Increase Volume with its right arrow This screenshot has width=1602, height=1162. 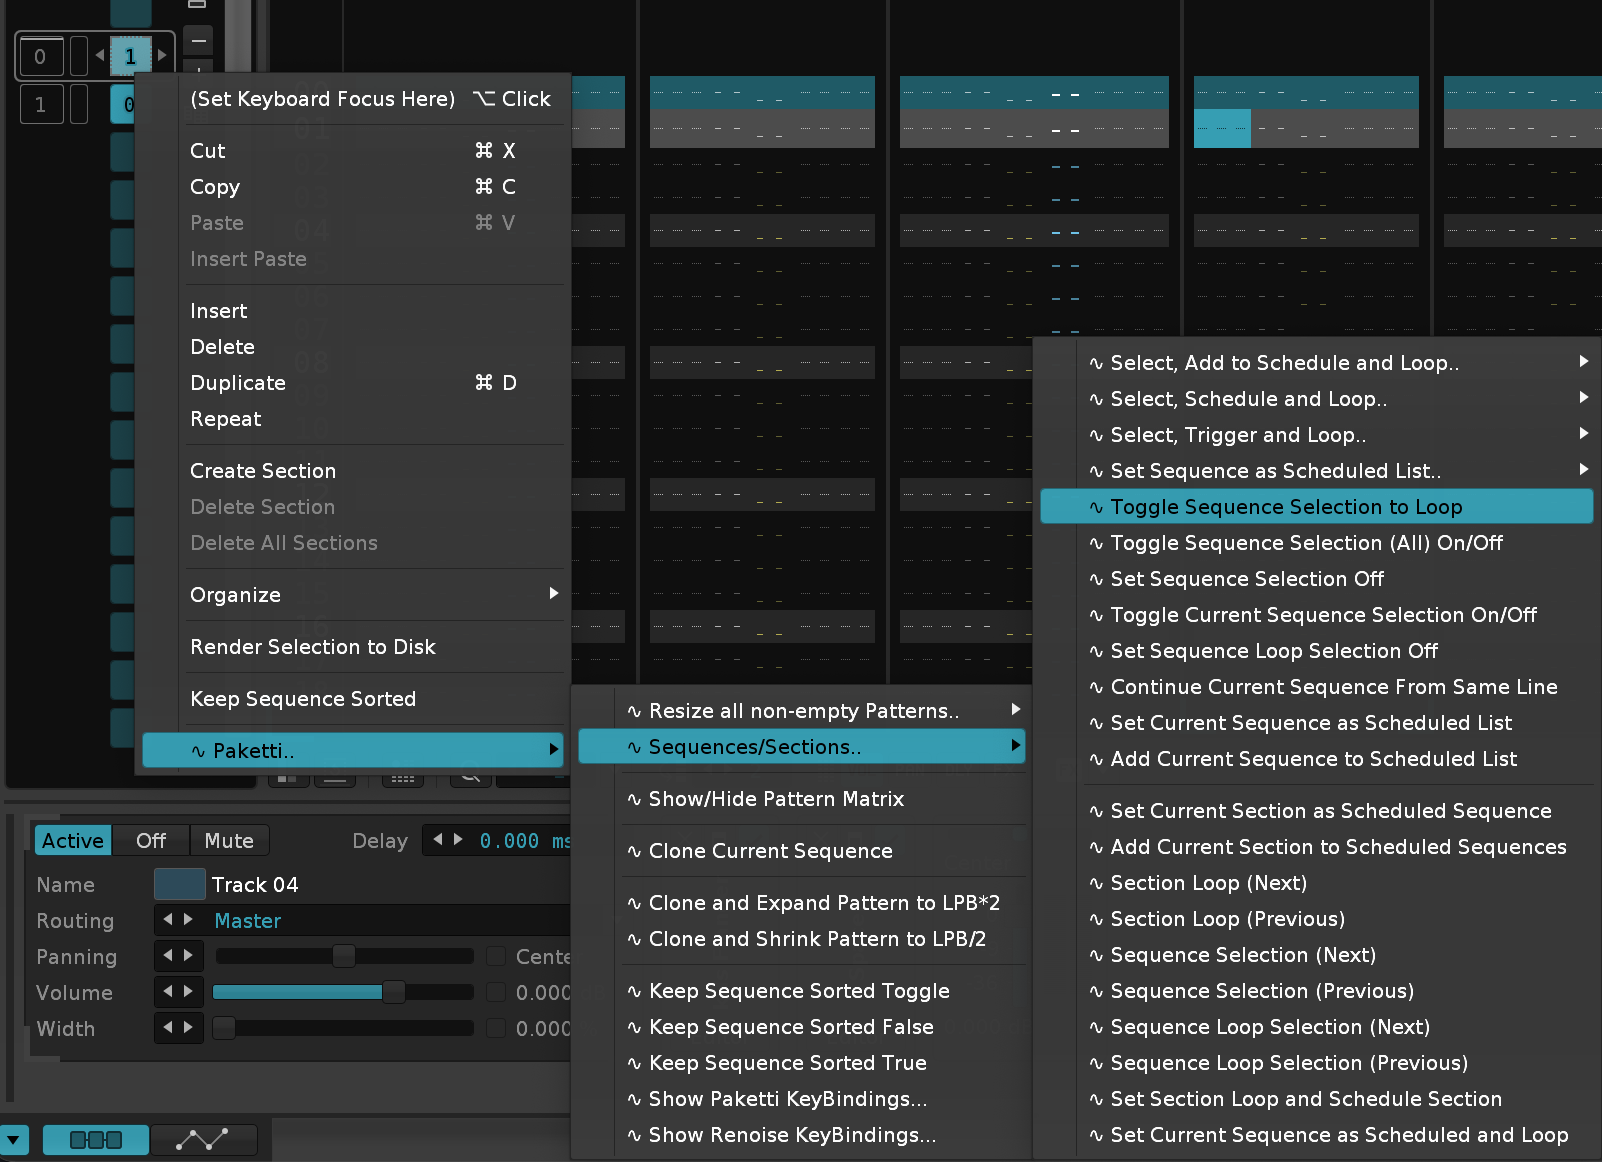pyautogui.click(x=189, y=992)
